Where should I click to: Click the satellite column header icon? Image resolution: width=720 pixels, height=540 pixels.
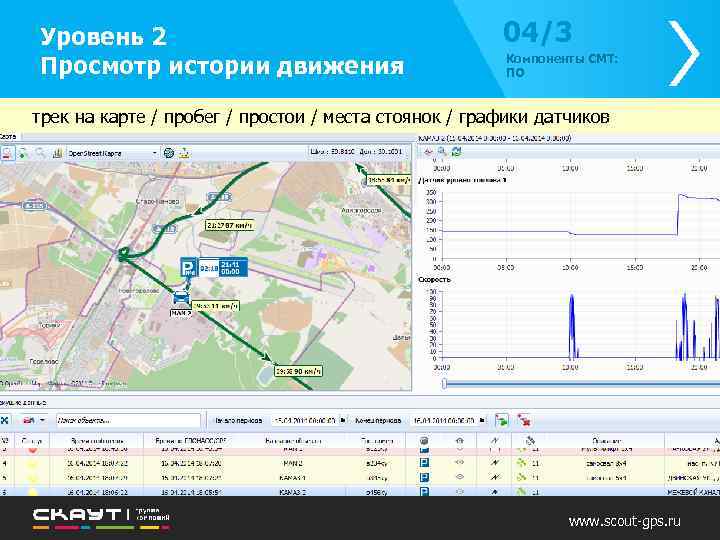click(530, 441)
